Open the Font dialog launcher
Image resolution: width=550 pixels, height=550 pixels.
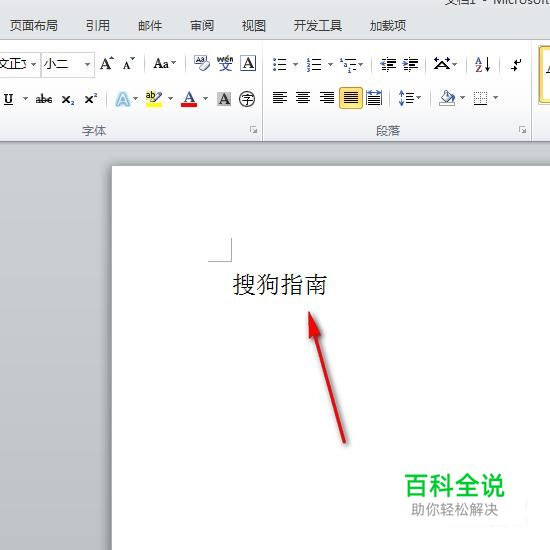(x=253, y=130)
